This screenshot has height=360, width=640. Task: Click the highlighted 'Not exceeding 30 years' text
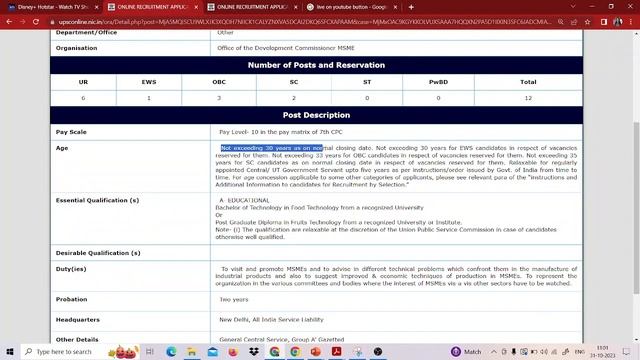271,148
